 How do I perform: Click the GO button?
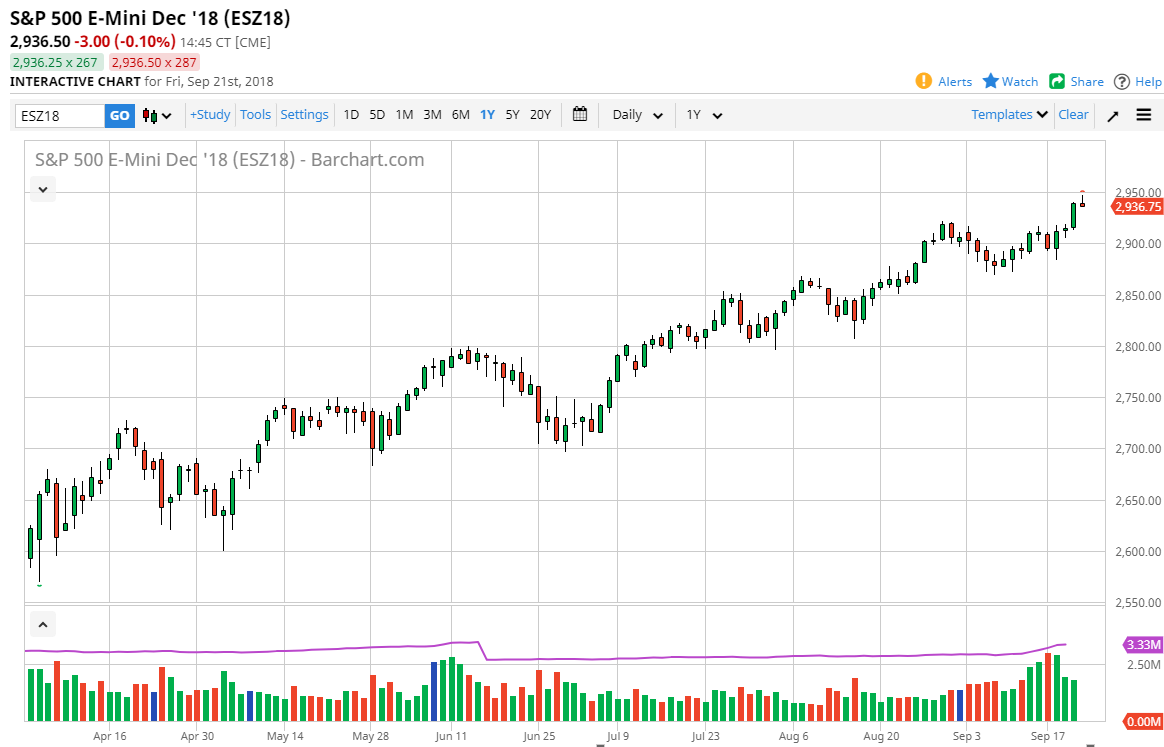point(119,115)
